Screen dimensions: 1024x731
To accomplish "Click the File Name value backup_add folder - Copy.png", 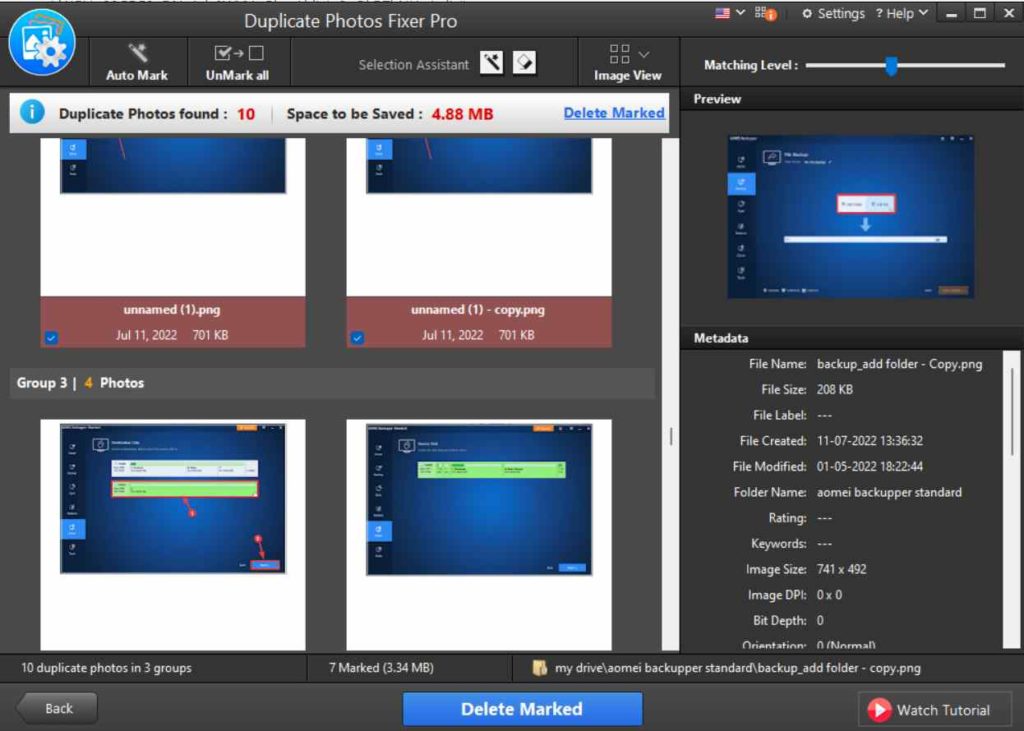I will [x=899, y=364].
